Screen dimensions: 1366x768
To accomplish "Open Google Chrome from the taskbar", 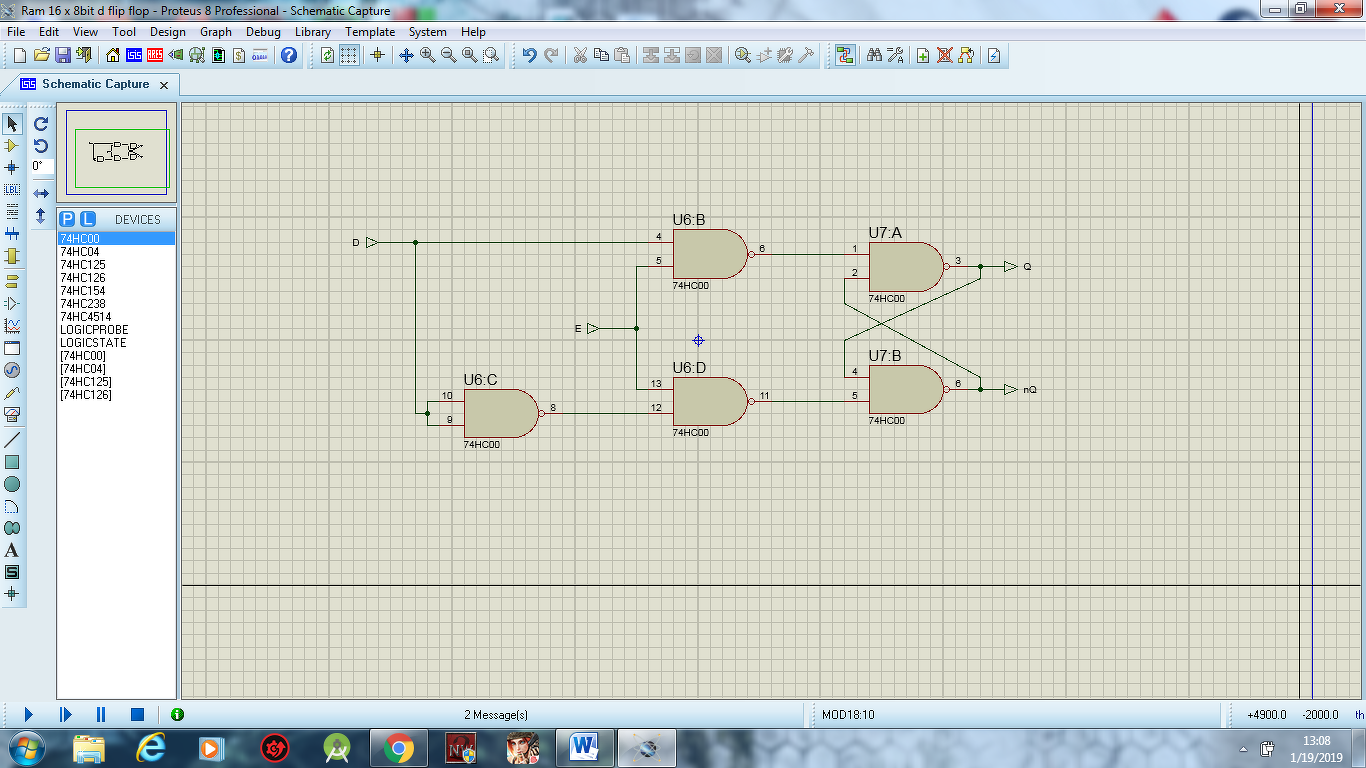I will click(398, 748).
